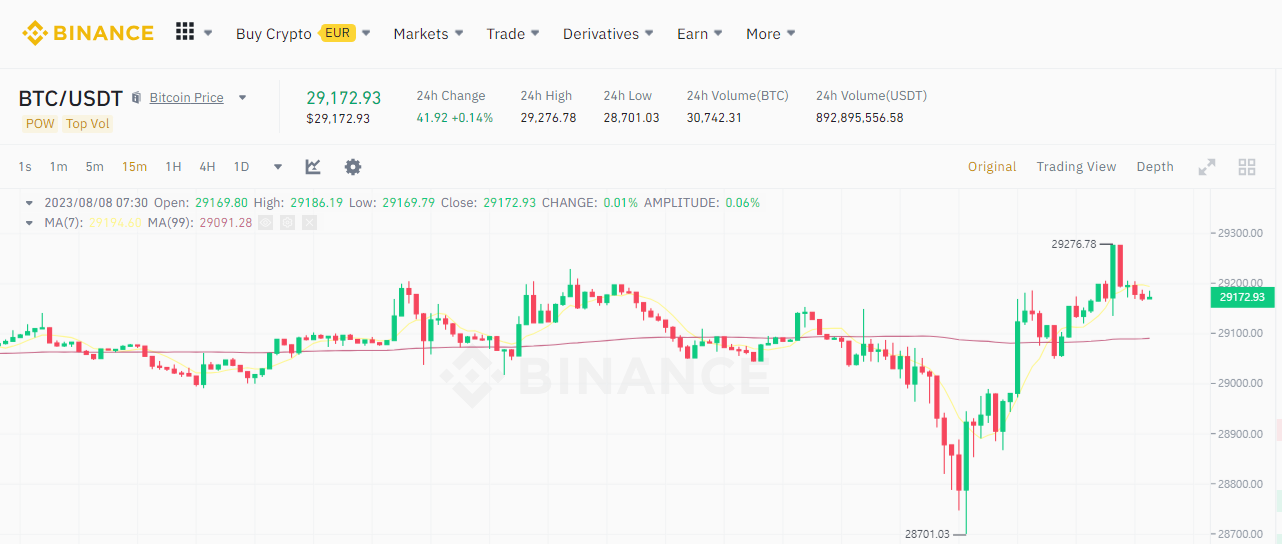Click the BTC/USDT pair title
1282x544 pixels.
pos(70,98)
